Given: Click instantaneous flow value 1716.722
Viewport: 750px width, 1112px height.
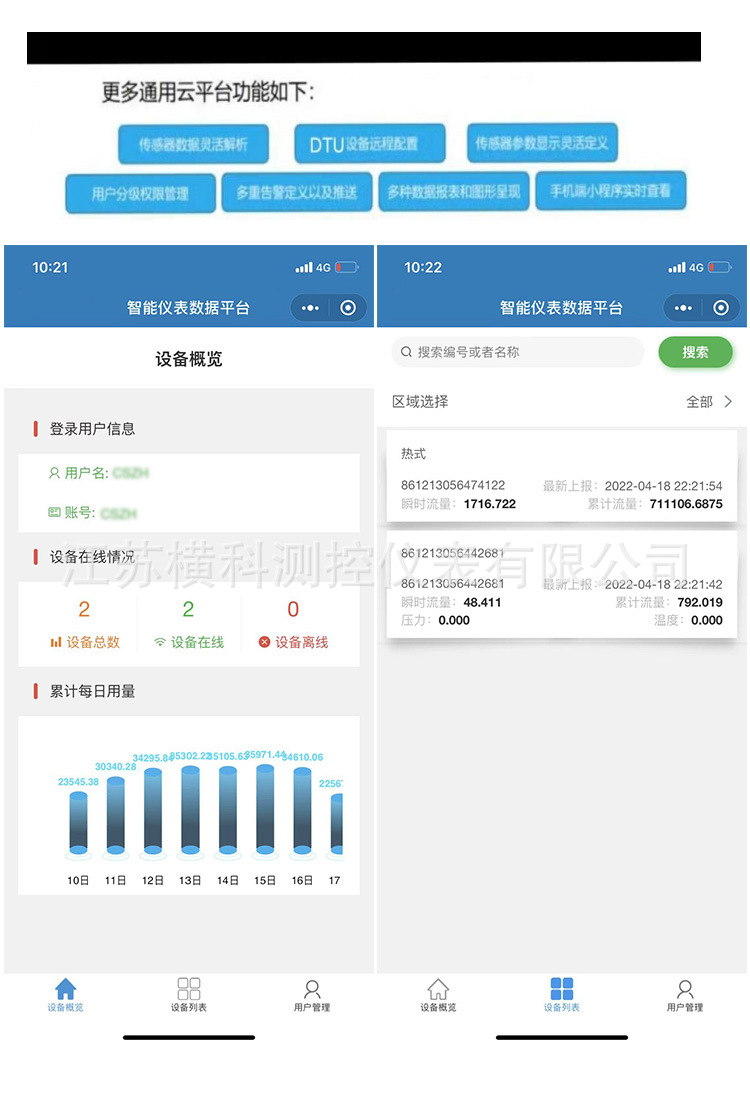Looking at the screenshot, I should coord(490,504).
